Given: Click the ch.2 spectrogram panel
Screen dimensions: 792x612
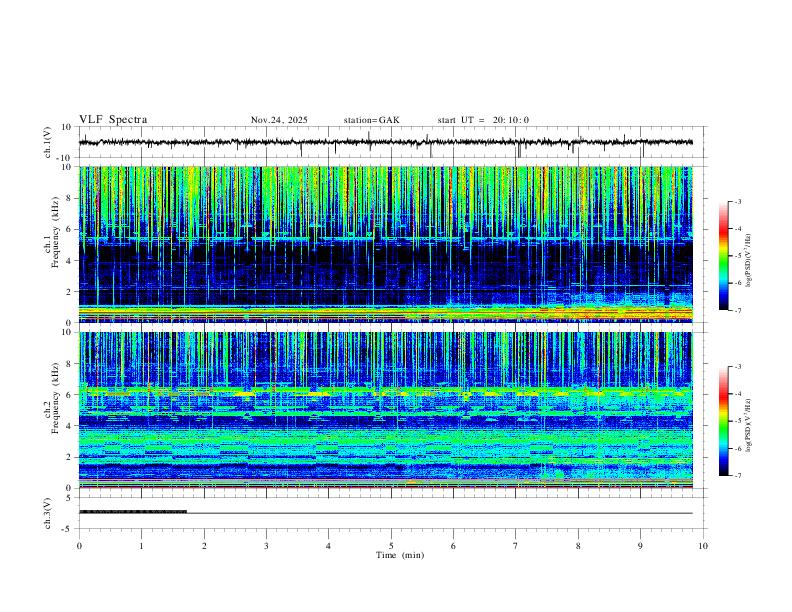Looking at the screenshot, I should 385,410.
